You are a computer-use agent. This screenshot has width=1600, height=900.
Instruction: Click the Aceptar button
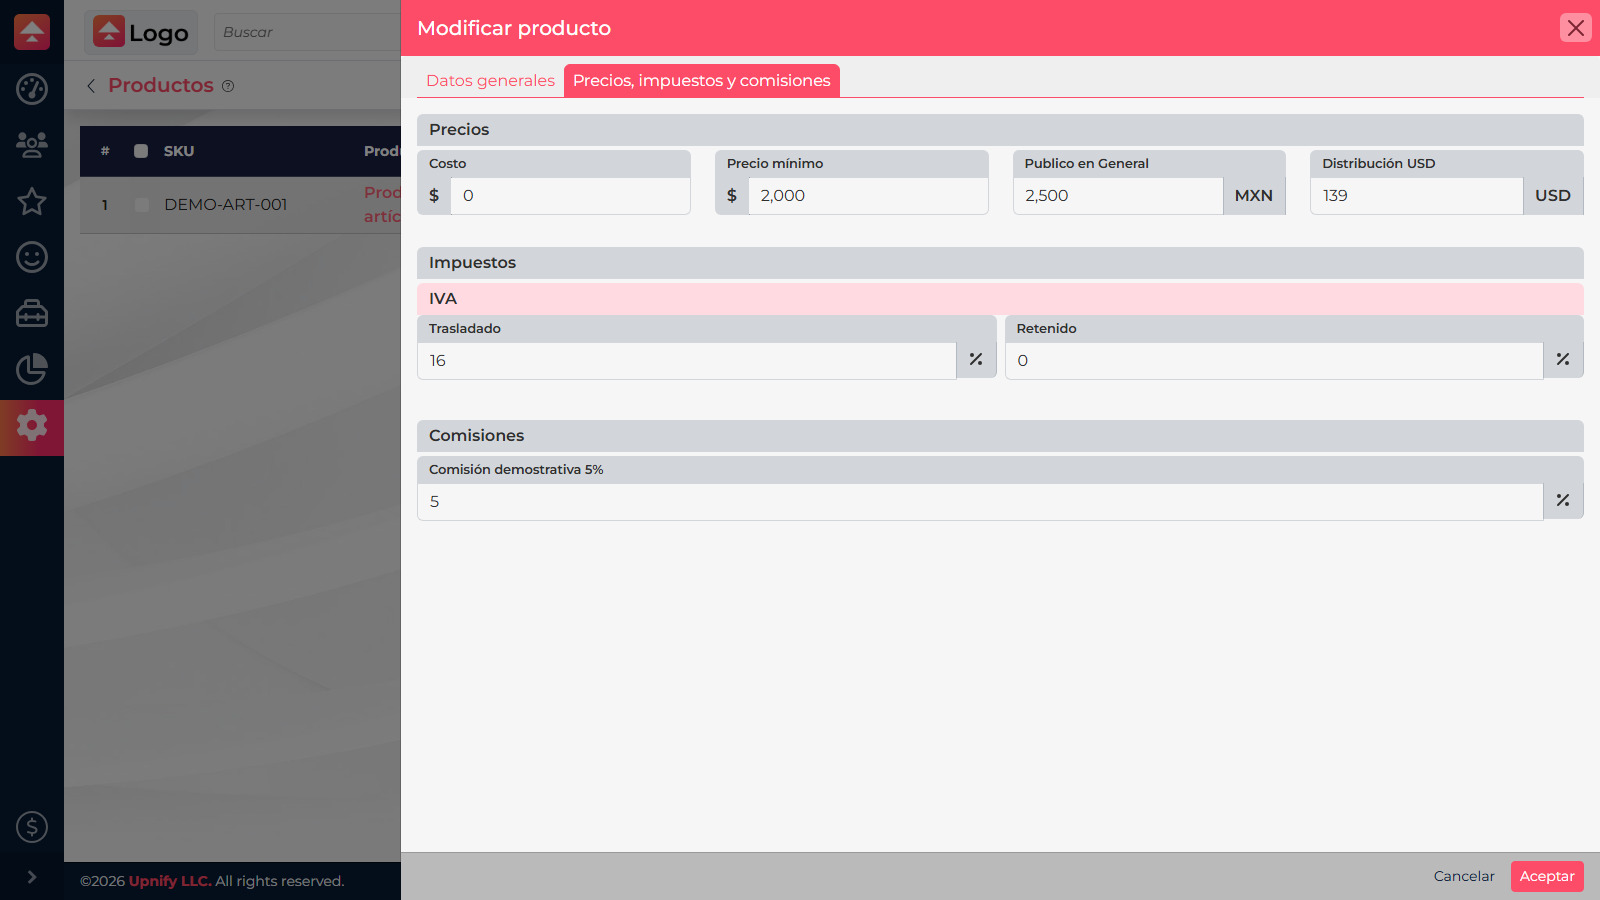[1547, 876]
